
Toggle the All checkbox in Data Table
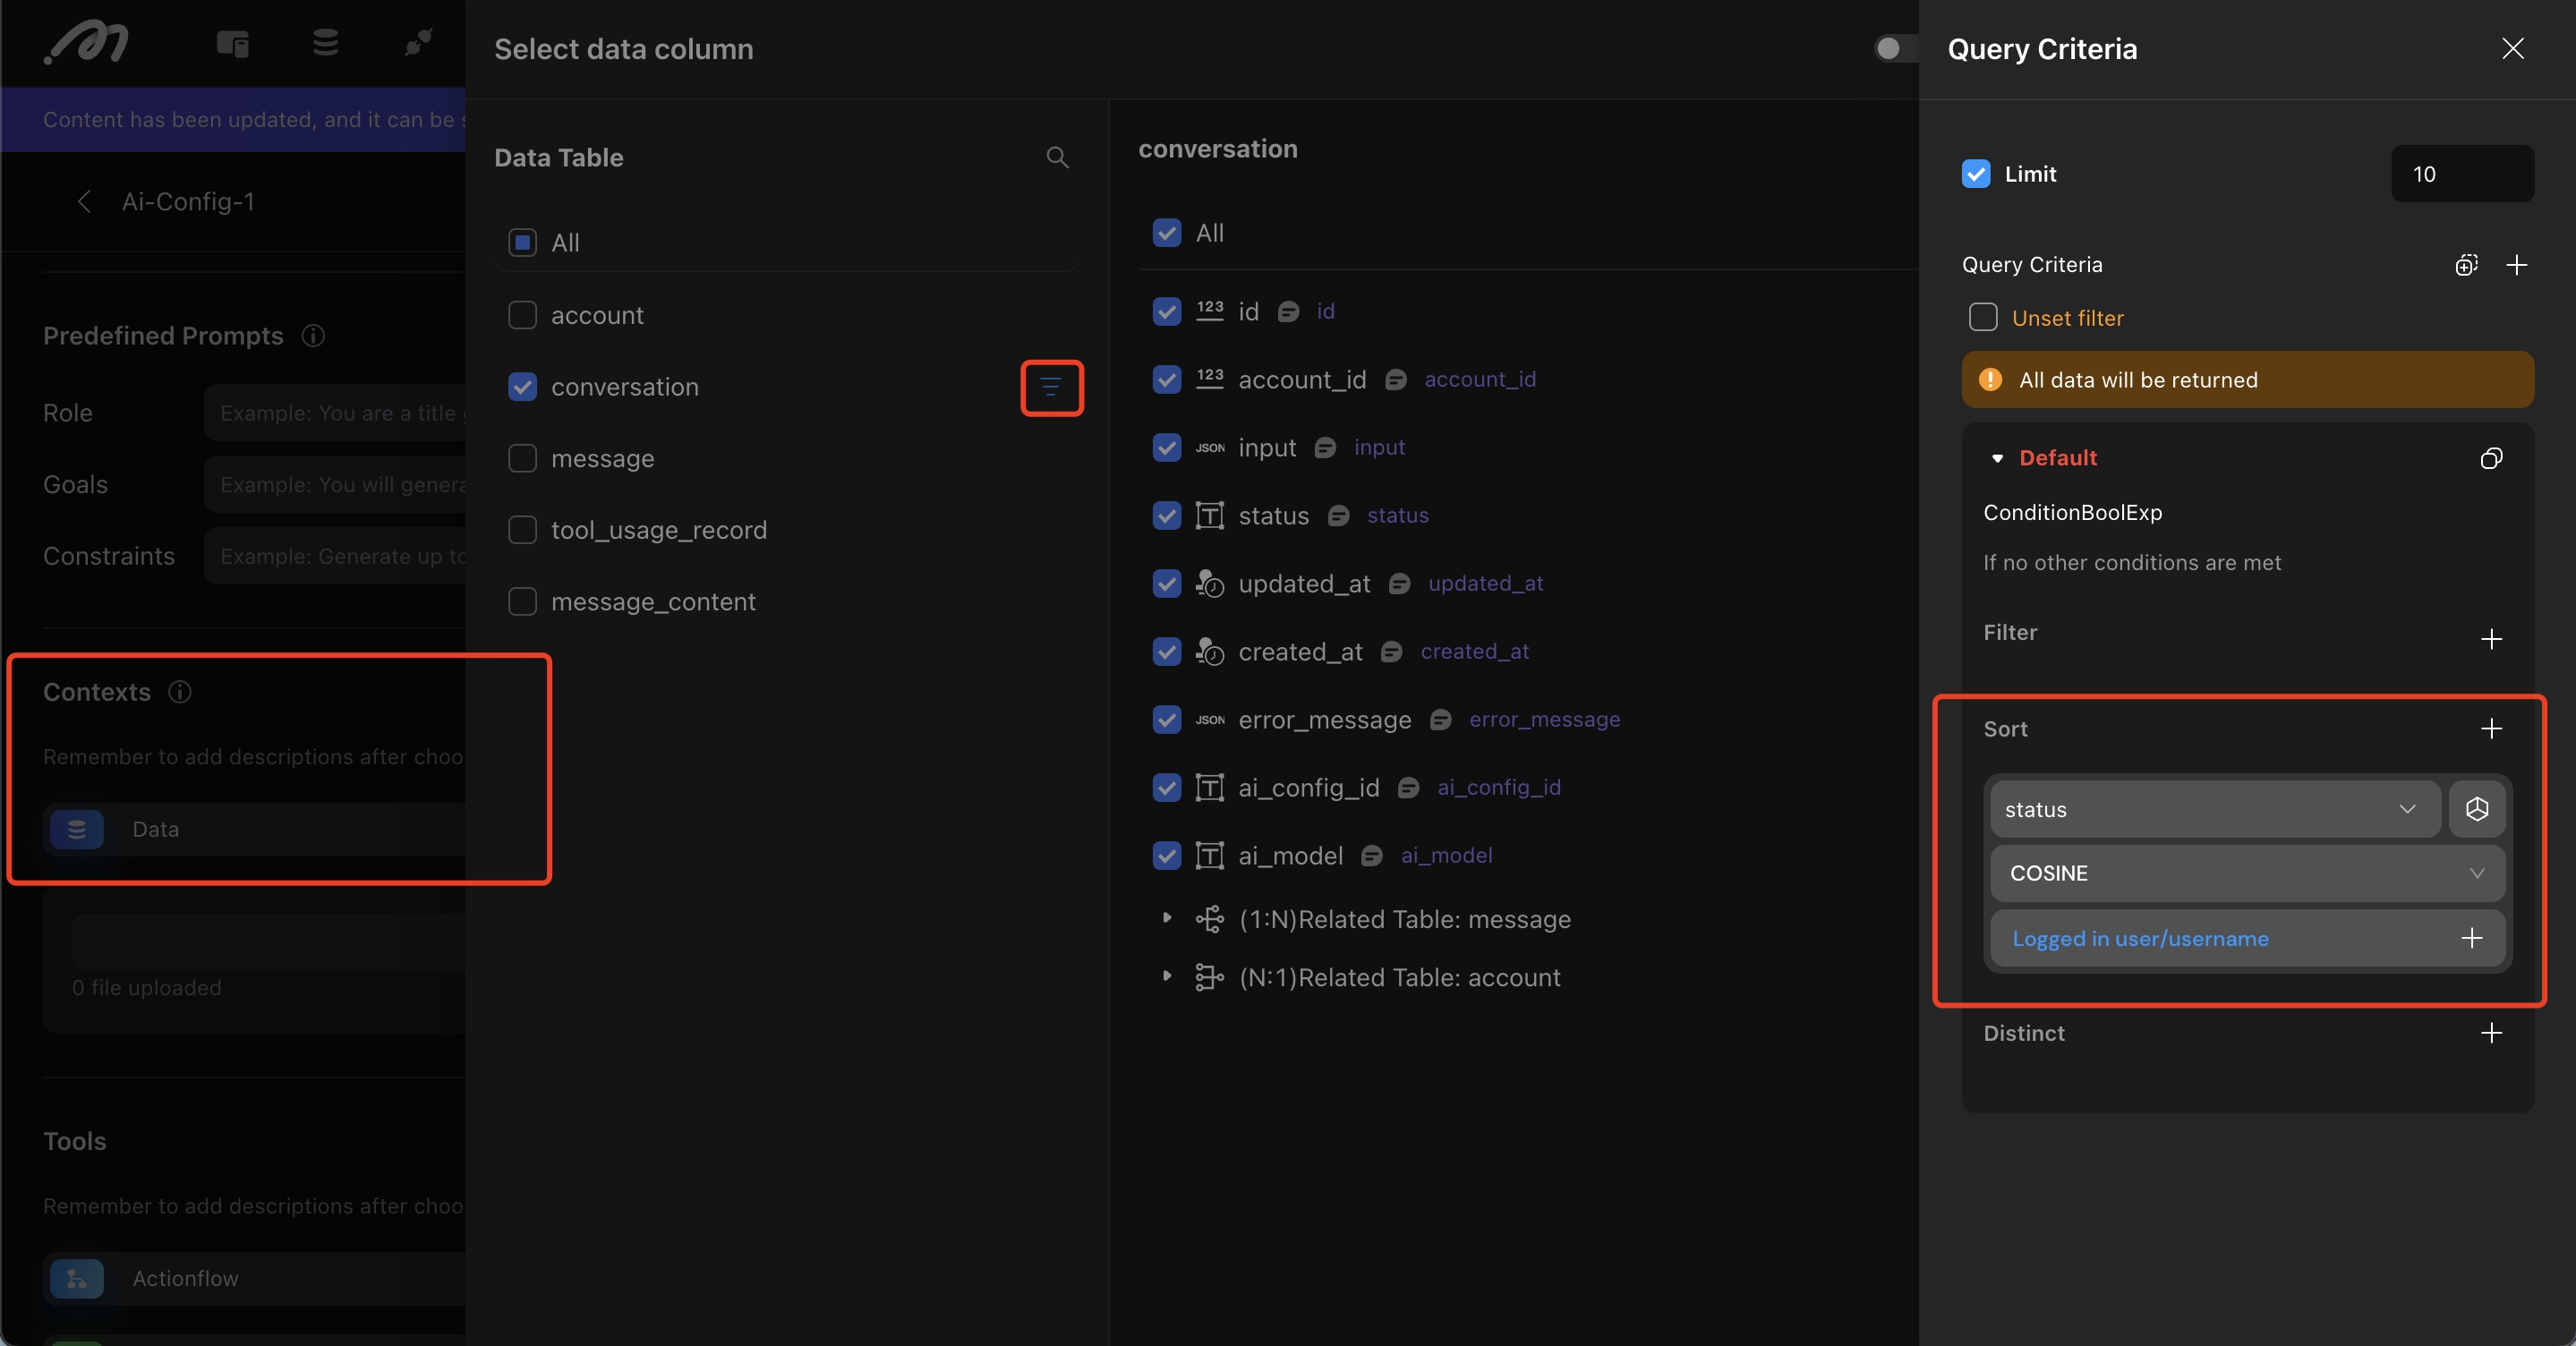522,242
